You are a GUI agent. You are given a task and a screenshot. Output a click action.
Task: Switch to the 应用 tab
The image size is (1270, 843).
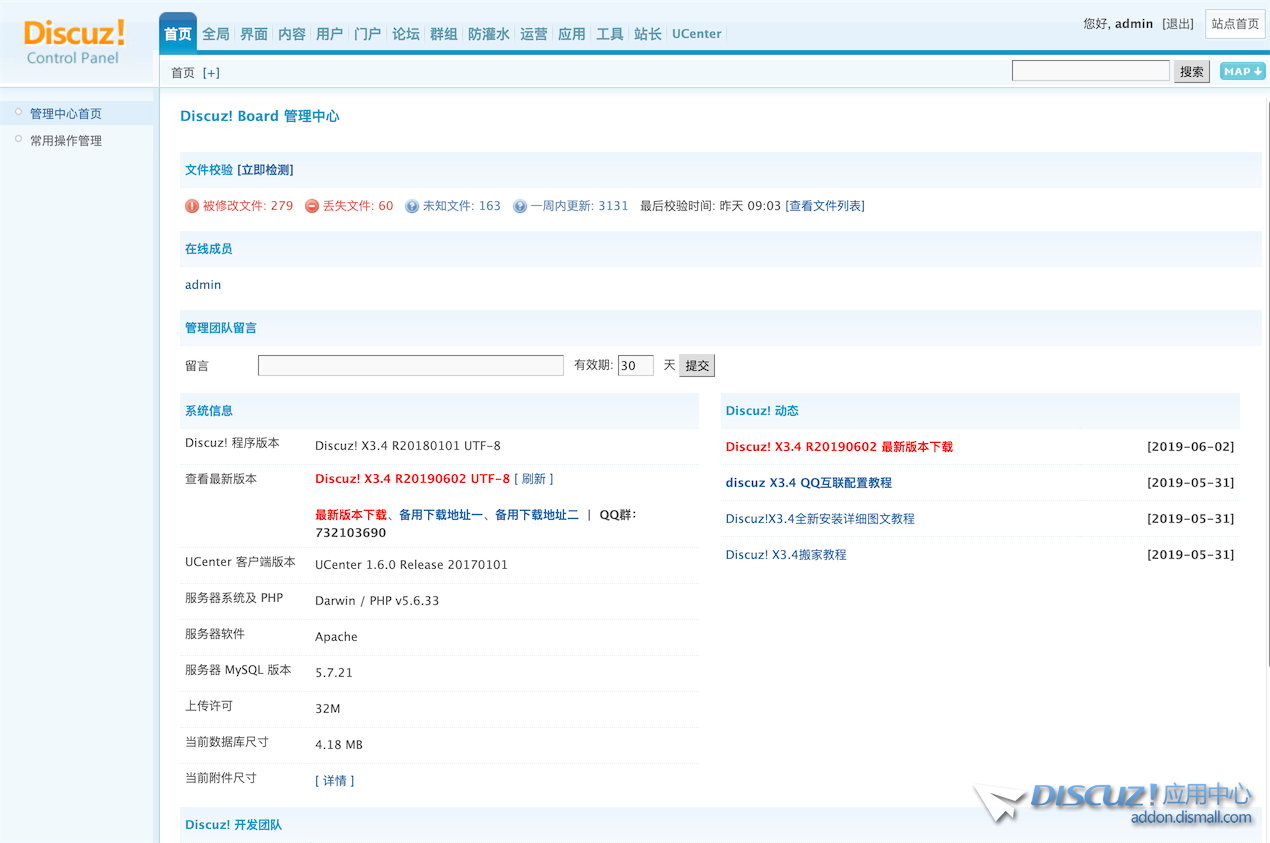click(x=572, y=34)
